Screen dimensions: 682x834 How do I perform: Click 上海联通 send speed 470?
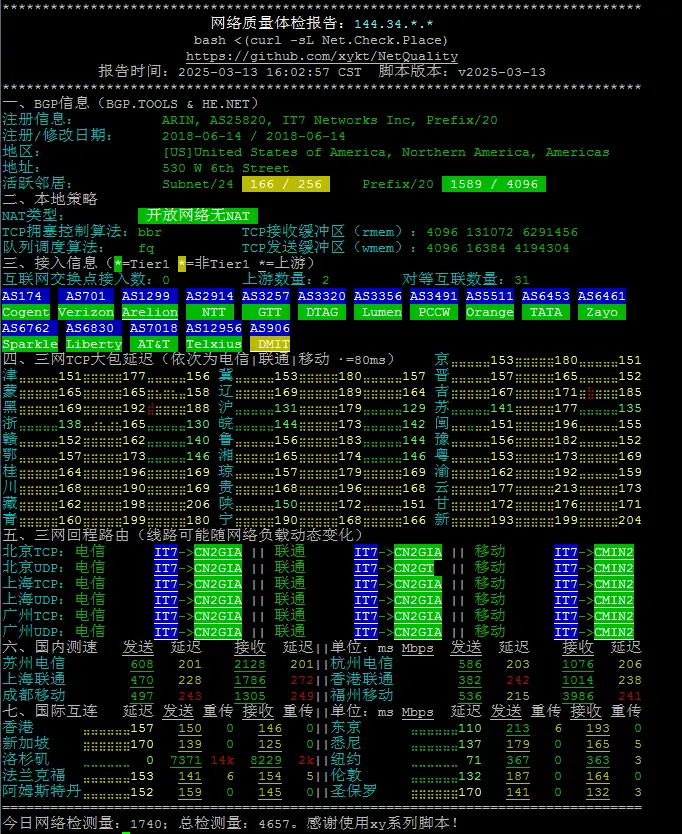[x=142, y=680]
